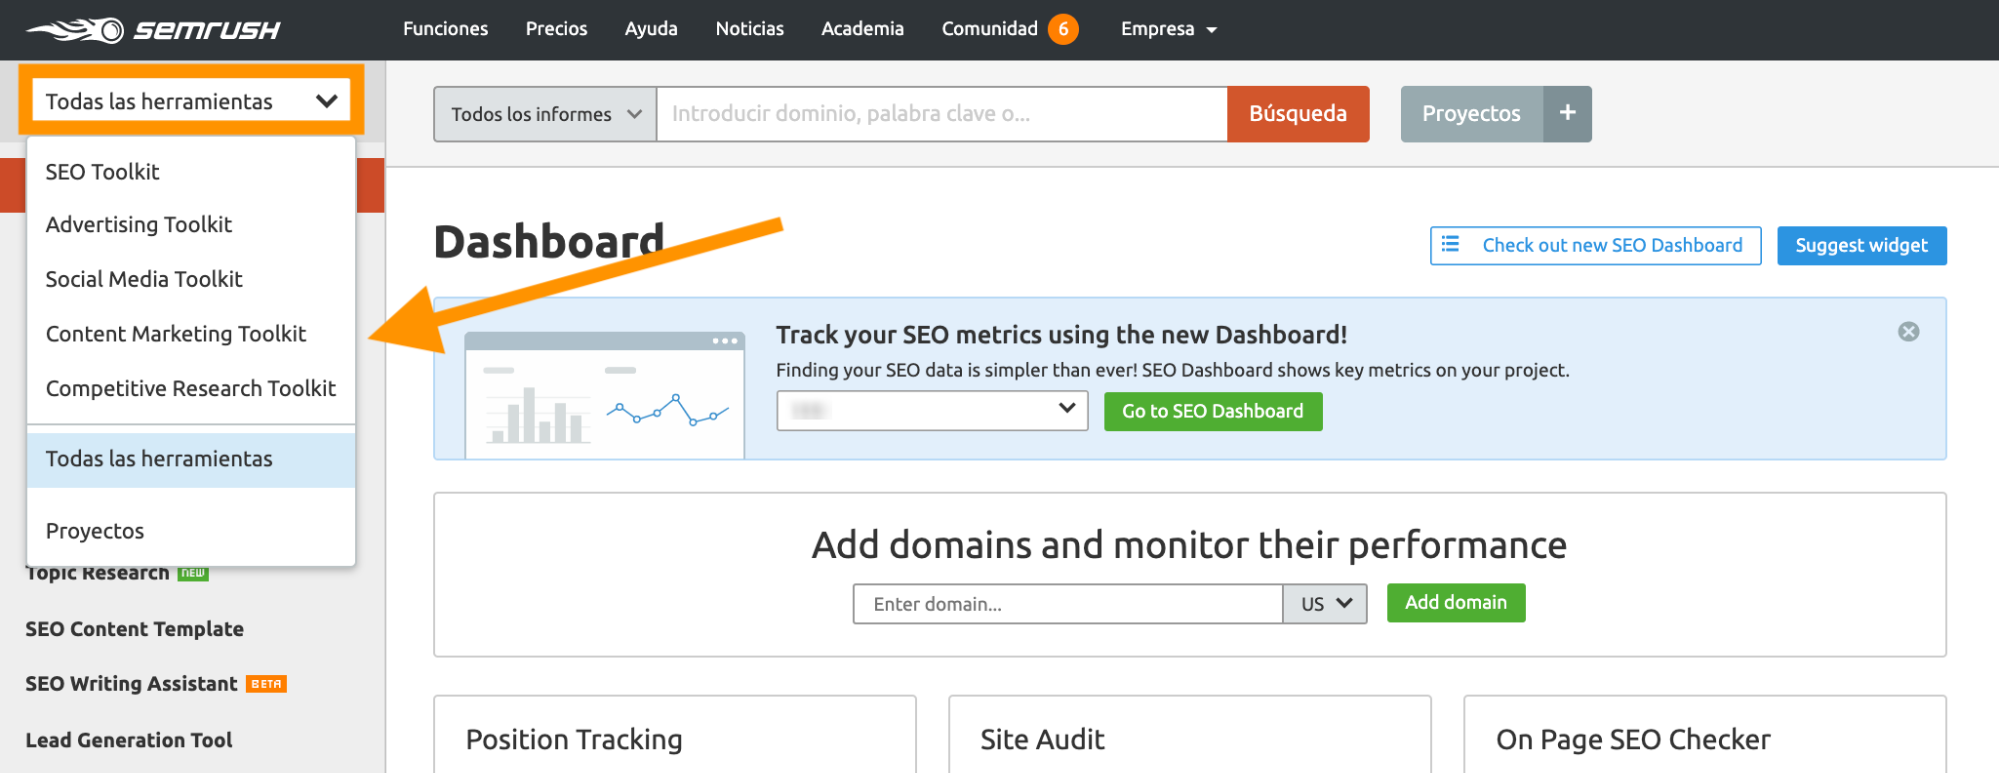Viewport: 1999px width, 773px height.
Task: Click the On Page SEO Checker title
Action: pyautogui.click(x=1633, y=740)
